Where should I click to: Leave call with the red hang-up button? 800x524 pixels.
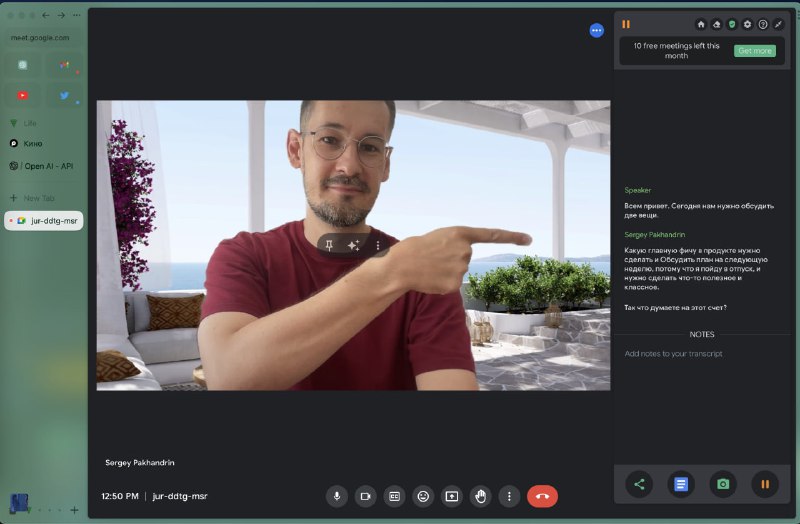pyautogui.click(x=542, y=496)
